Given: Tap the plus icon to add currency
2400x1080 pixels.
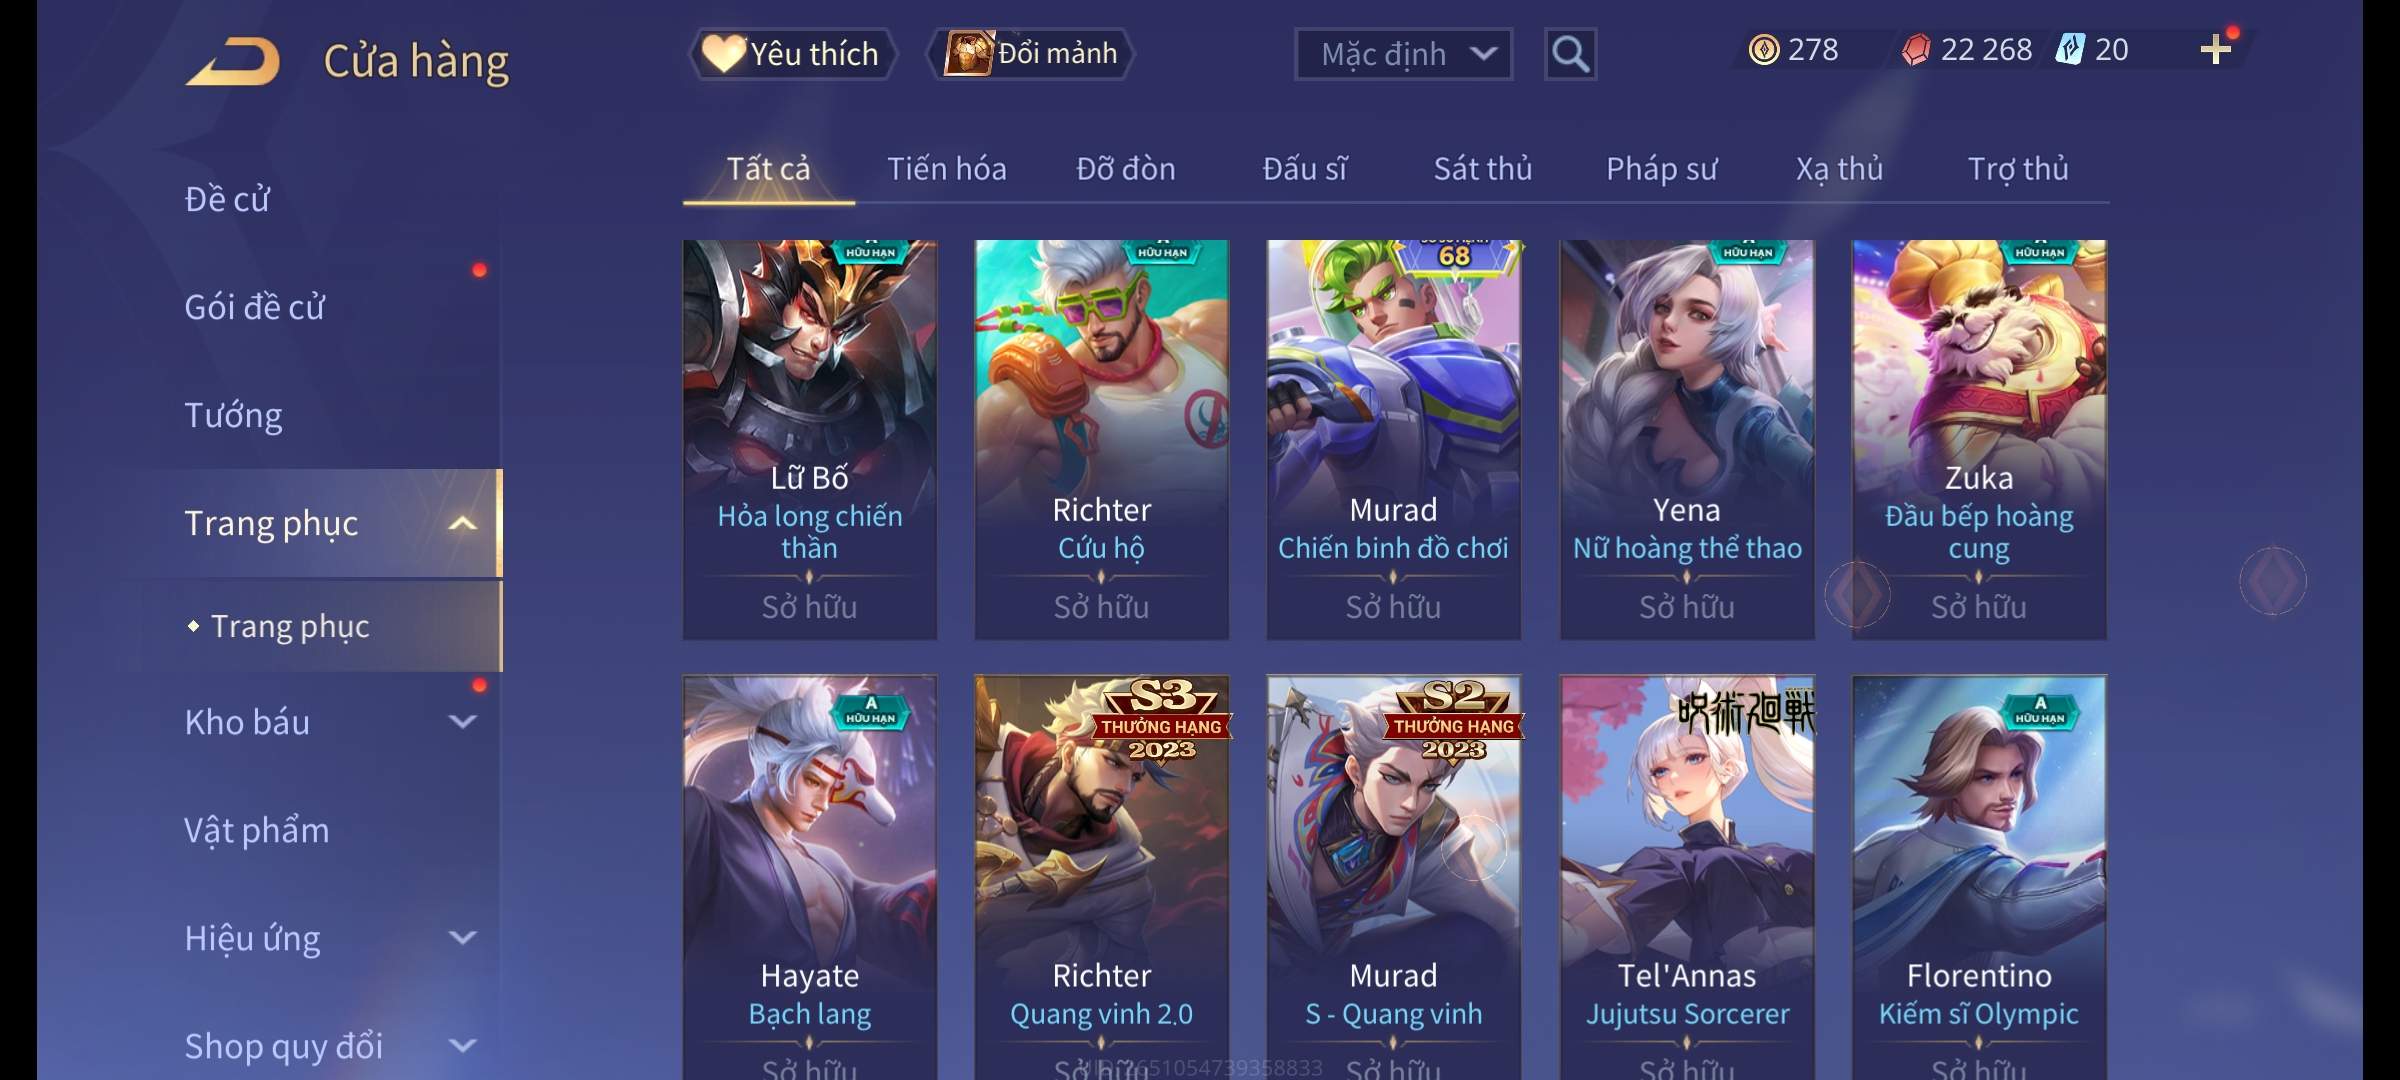Looking at the screenshot, I should tap(2216, 50).
